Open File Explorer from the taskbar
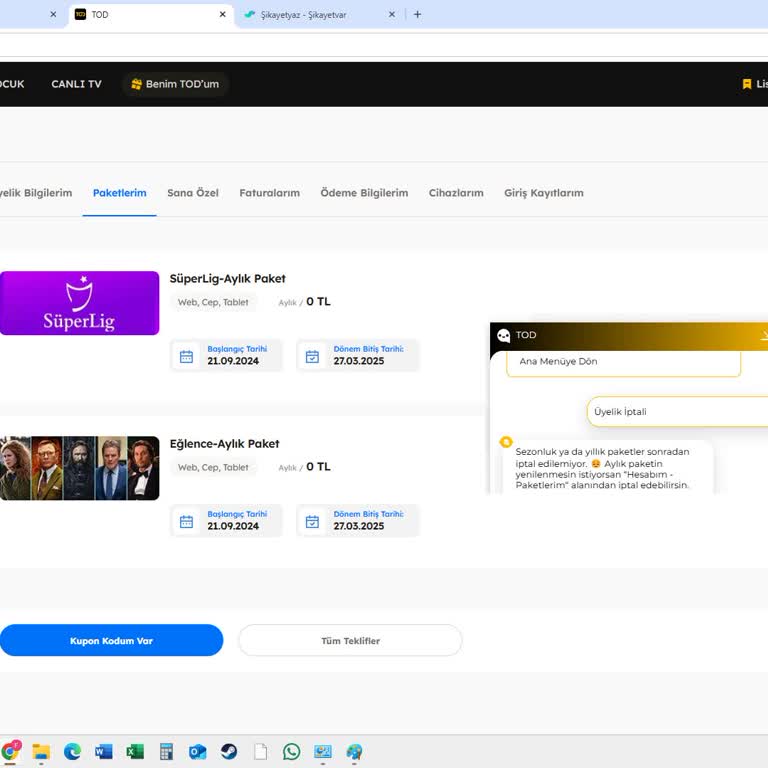 [41, 751]
